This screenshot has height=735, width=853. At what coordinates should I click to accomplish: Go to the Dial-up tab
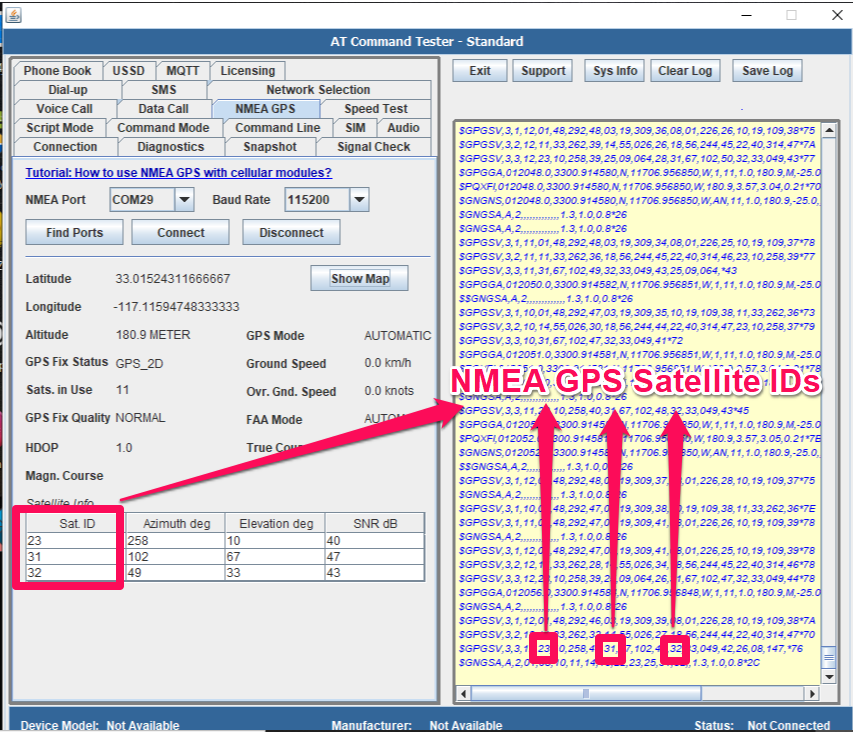(68, 90)
